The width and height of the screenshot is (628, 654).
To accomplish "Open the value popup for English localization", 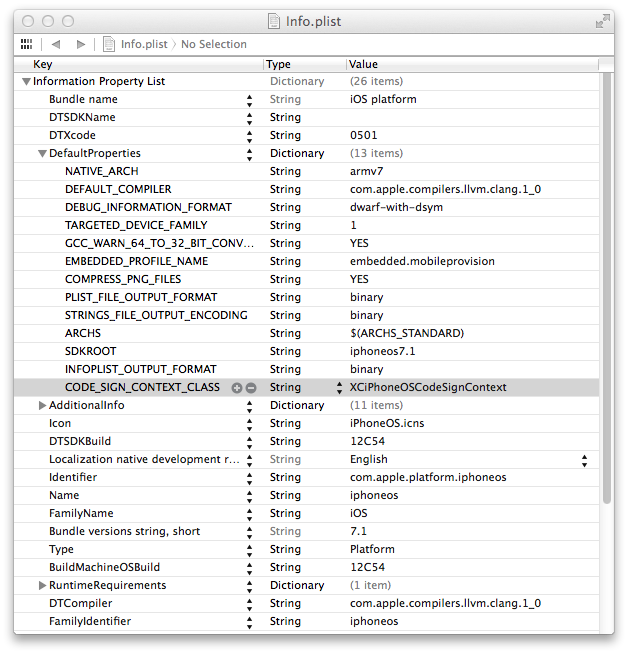I will click(585, 460).
